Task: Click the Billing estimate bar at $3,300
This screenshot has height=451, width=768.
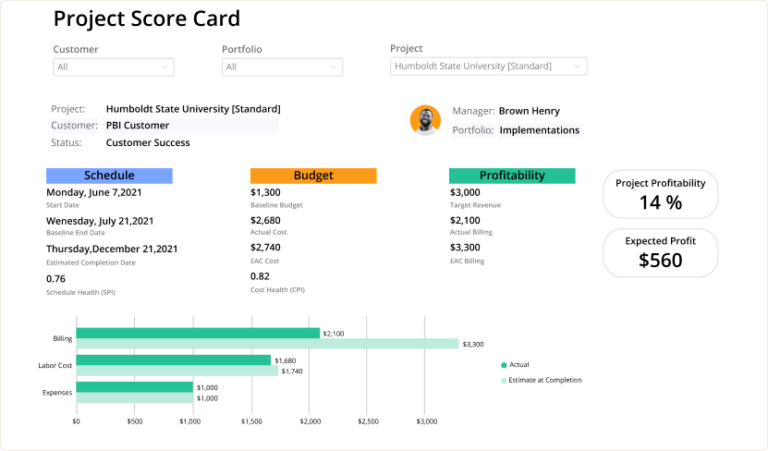Action: (267, 344)
